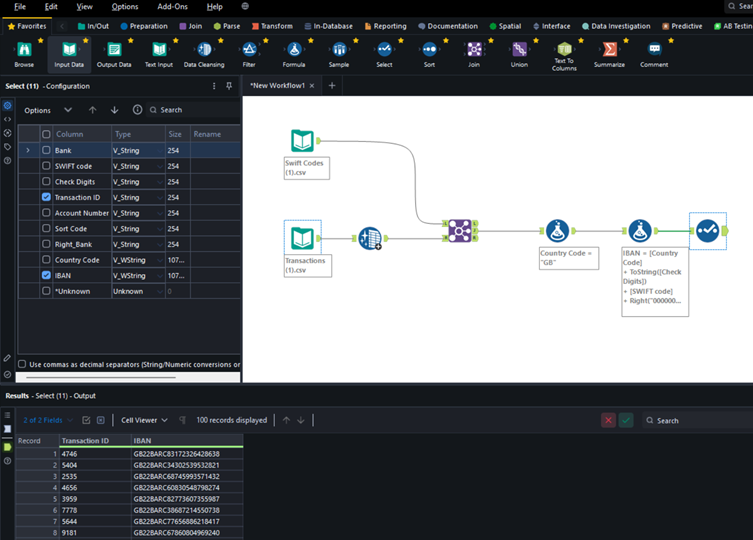The width and height of the screenshot is (753, 540).
Task: Open the 2 of 2 Fields dropdown
Action: (48, 420)
